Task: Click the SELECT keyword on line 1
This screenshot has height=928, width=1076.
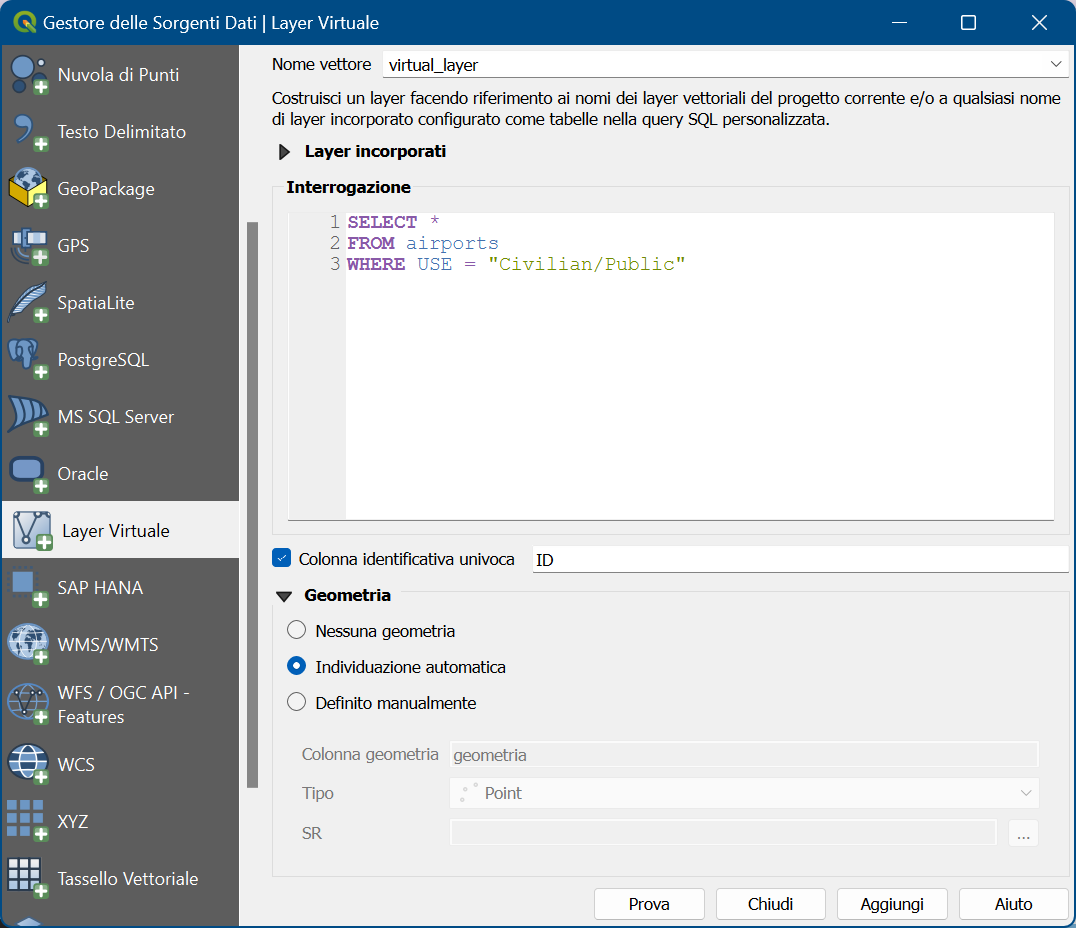Action: [382, 222]
